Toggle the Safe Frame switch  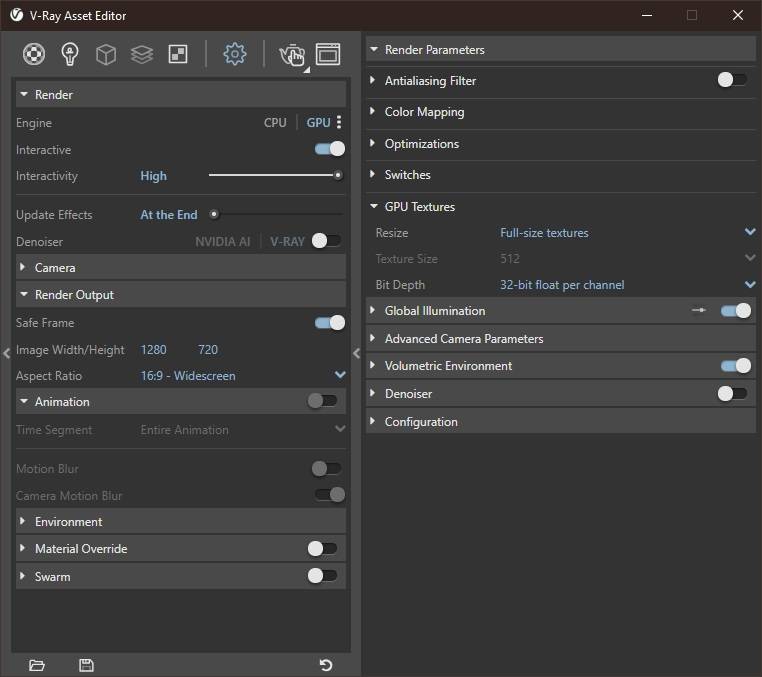pos(330,322)
